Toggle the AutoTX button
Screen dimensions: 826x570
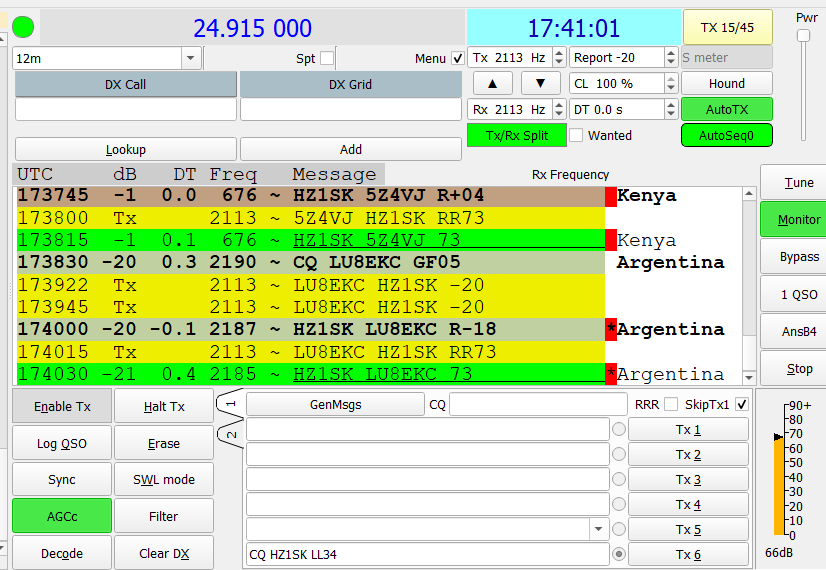tap(727, 110)
